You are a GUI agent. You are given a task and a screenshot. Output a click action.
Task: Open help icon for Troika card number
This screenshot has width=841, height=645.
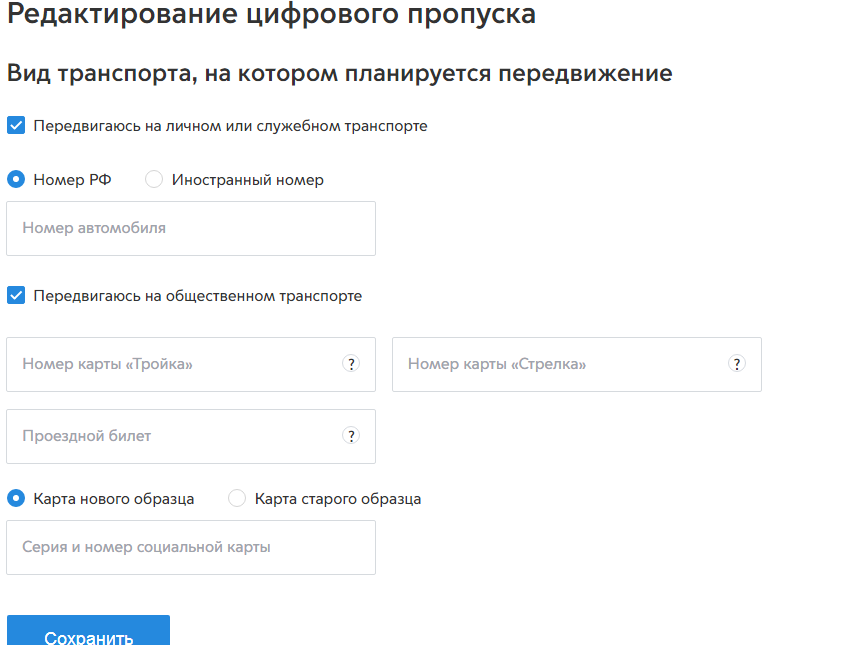350,364
